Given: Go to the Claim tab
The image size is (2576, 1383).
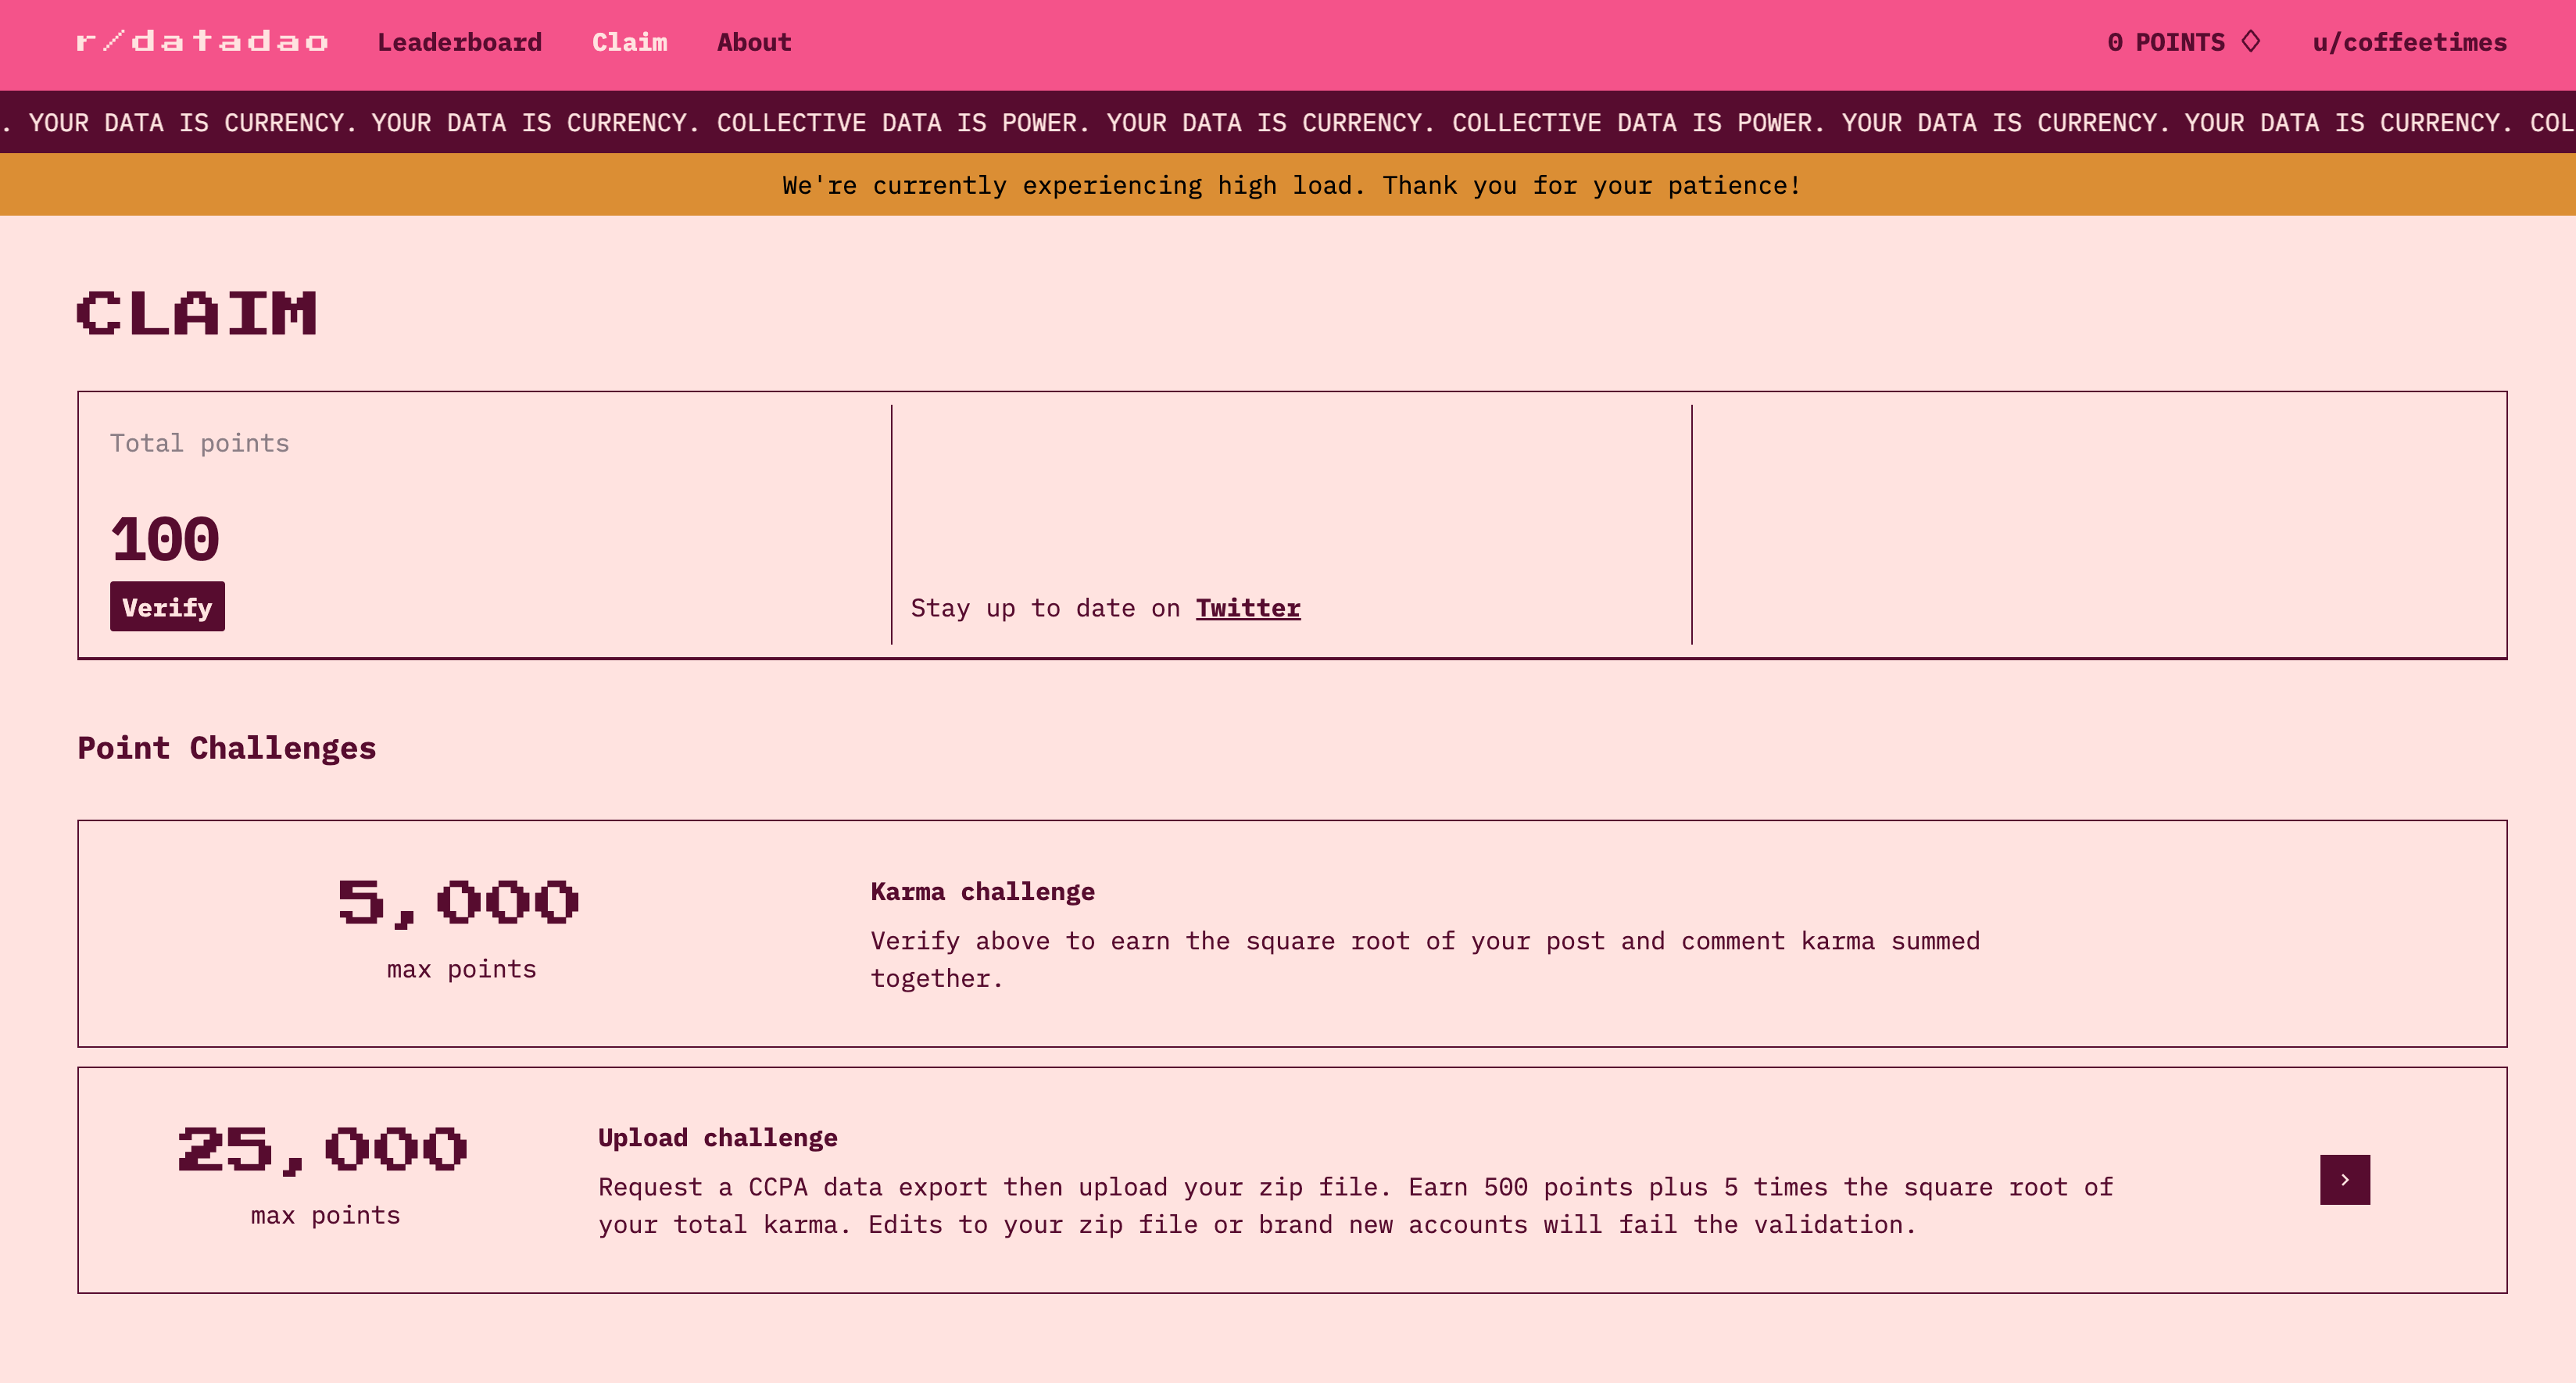Looking at the screenshot, I should pos(629,42).
